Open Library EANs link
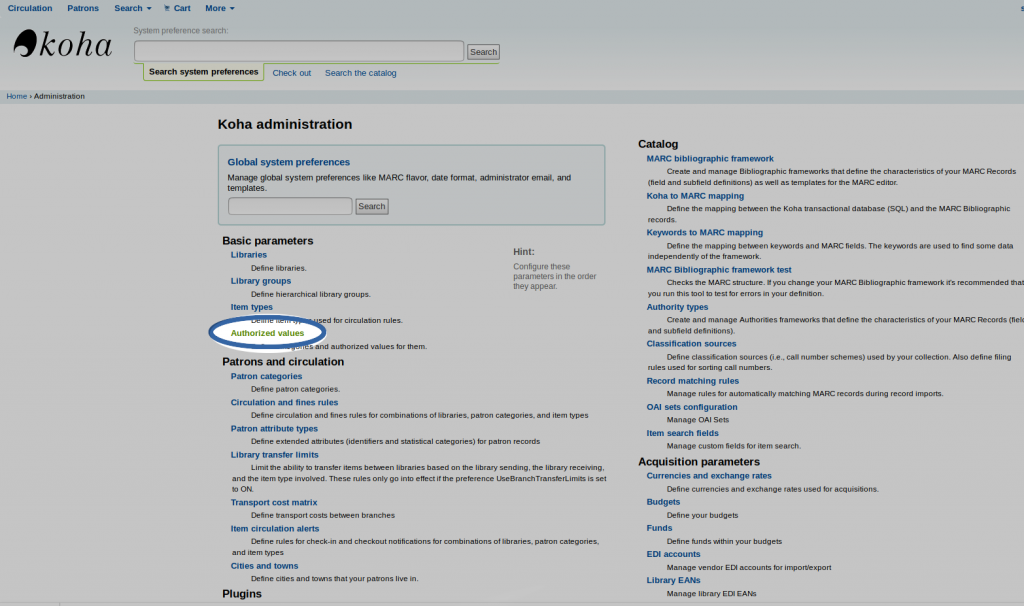 click(673, 581)
